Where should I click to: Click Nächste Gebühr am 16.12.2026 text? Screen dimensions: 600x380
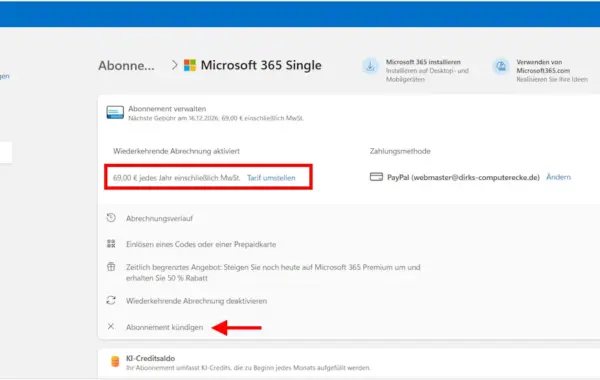(x=216, y=118)
